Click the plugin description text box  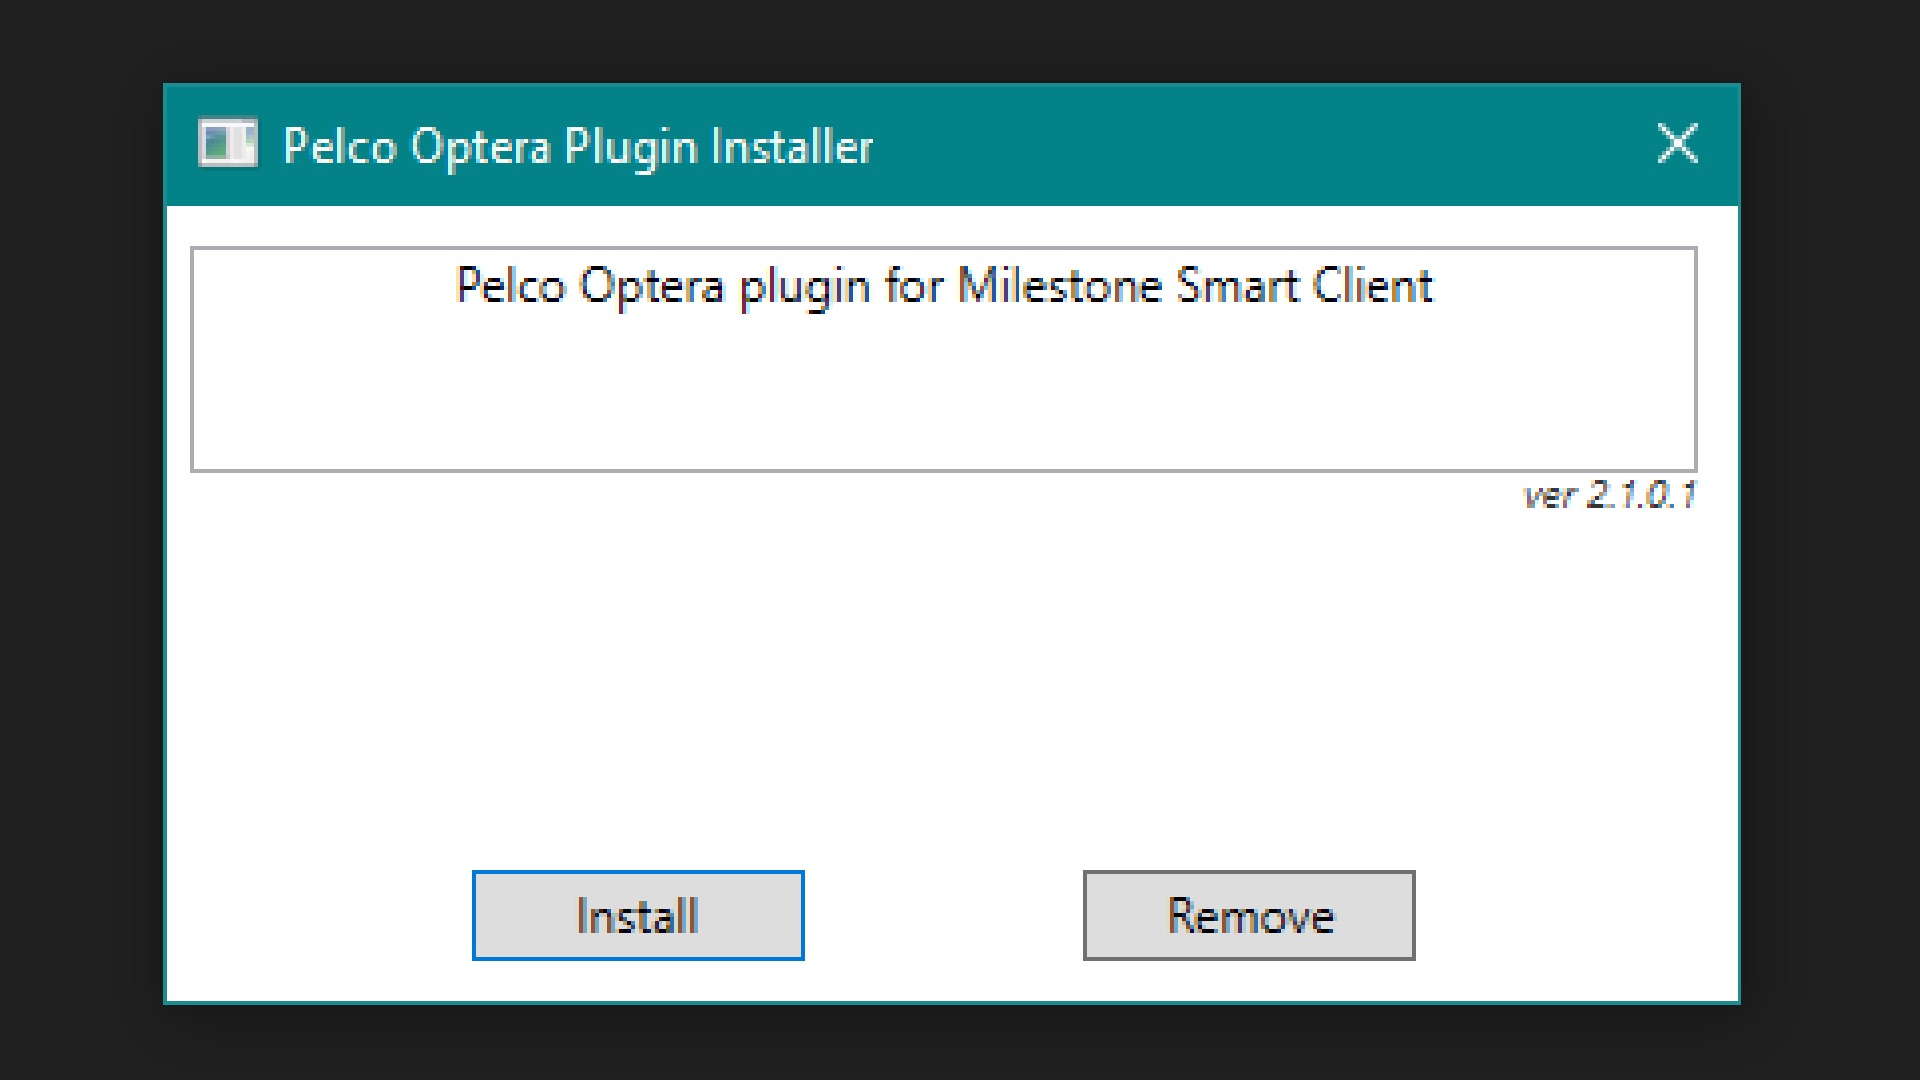point(943,359)
